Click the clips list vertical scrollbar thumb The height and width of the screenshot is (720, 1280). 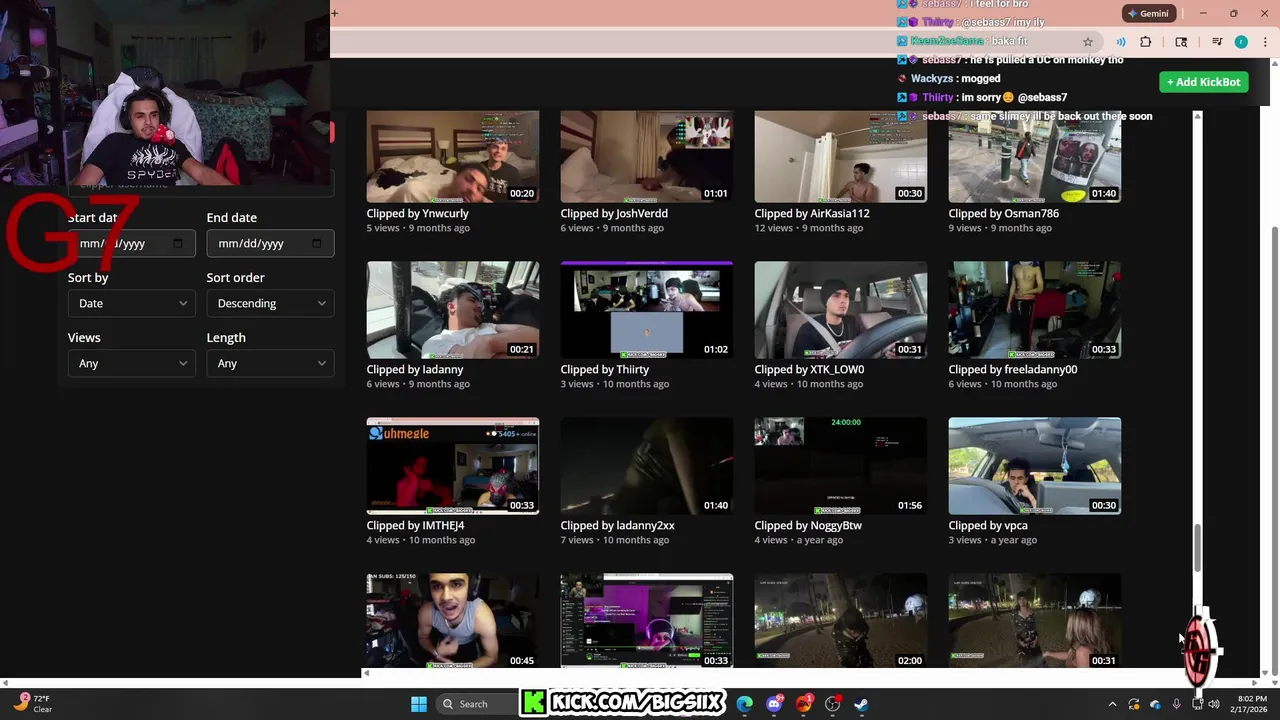(1197, 546)
